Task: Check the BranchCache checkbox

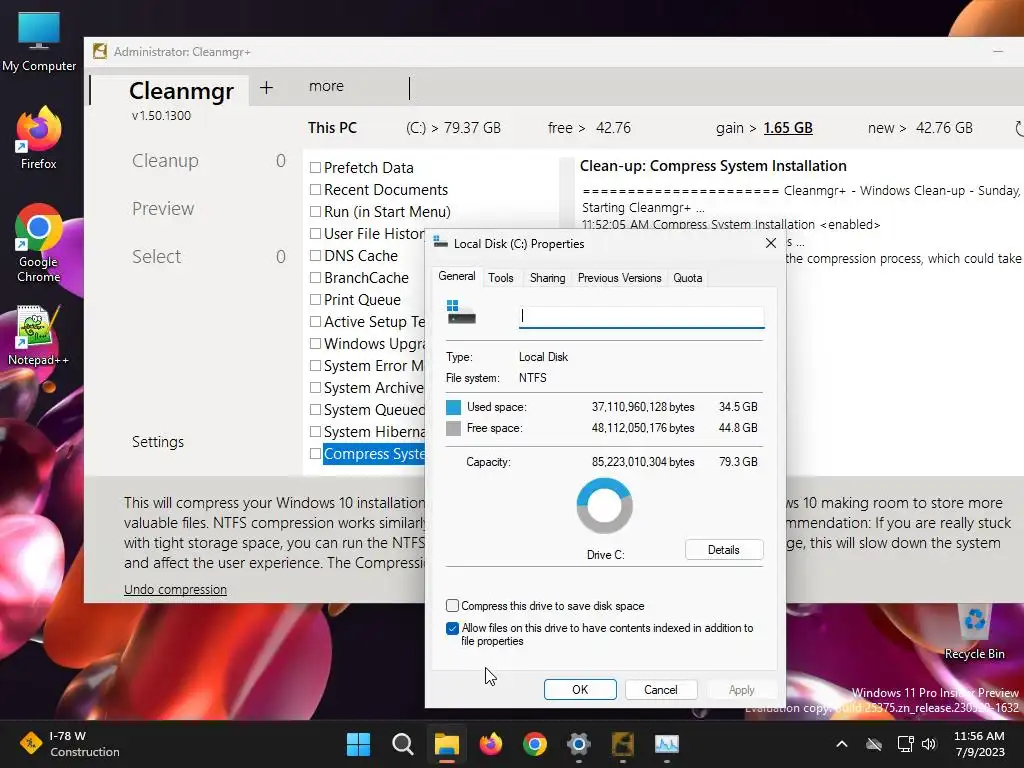Action: coord(315,278)
